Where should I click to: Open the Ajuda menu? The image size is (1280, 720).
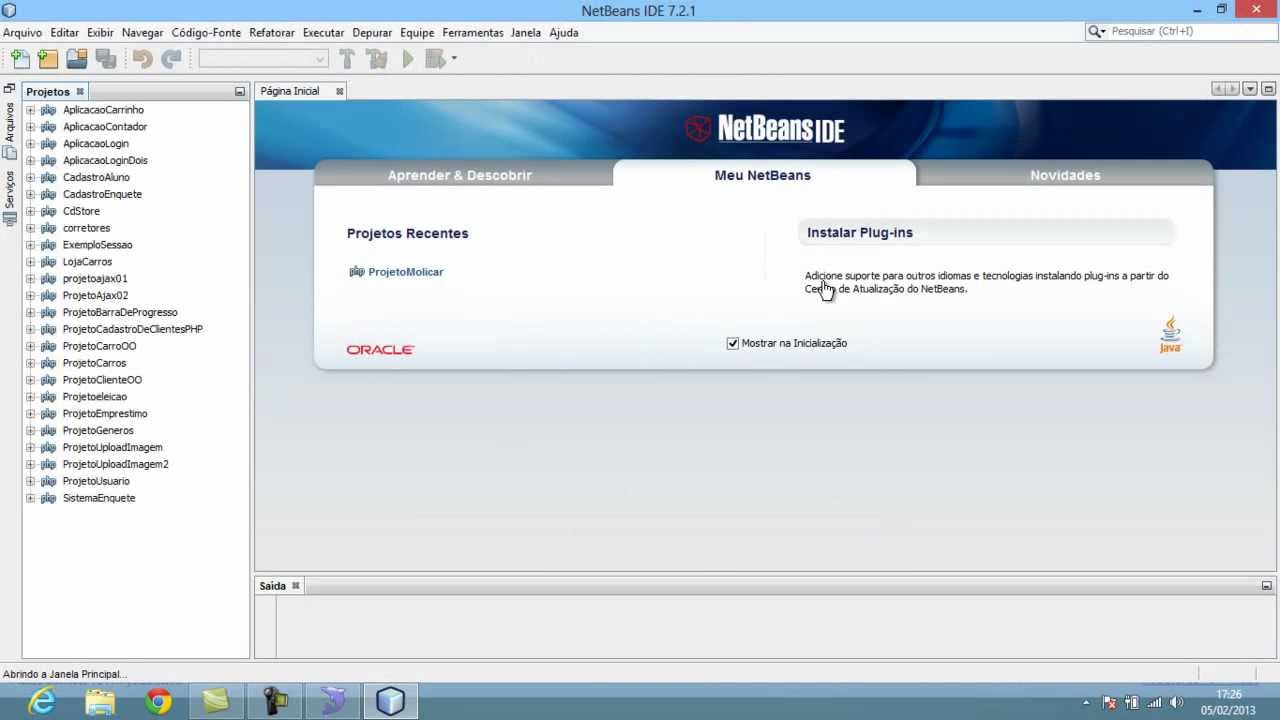pyautogui.click(x=564, y=32)
